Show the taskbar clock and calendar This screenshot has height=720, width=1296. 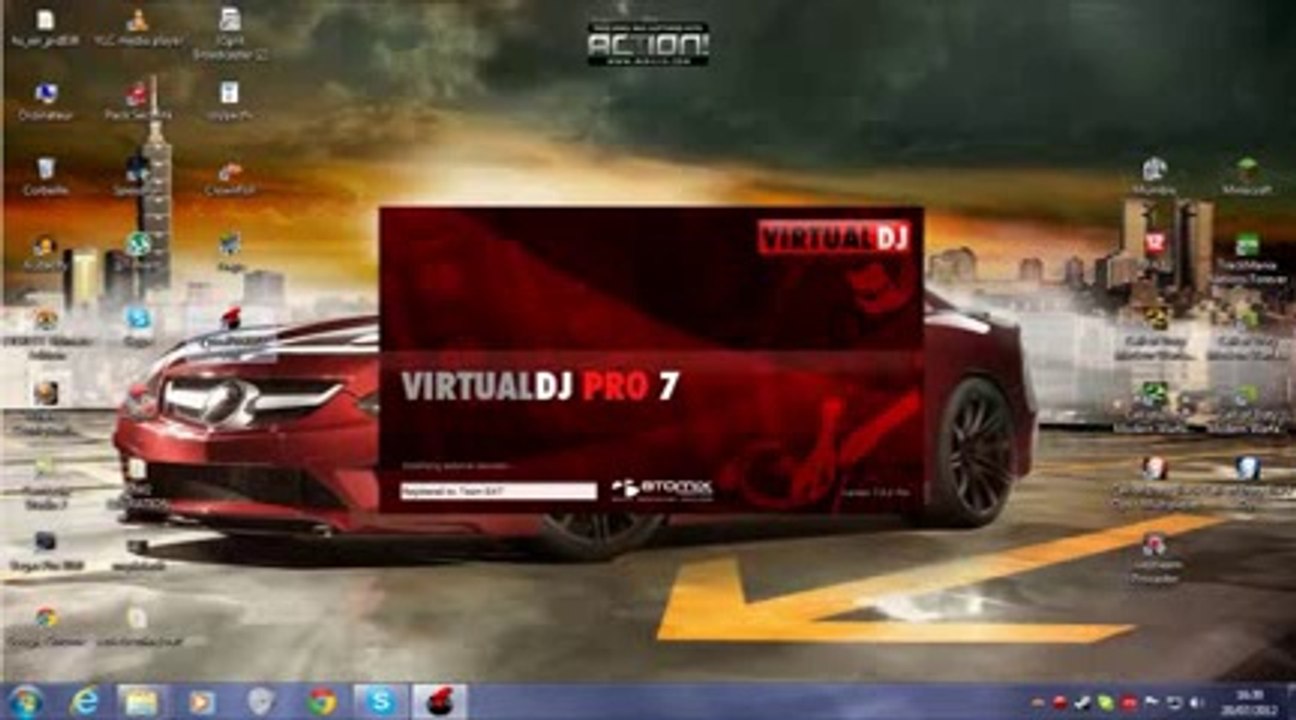coord(1250,701)
